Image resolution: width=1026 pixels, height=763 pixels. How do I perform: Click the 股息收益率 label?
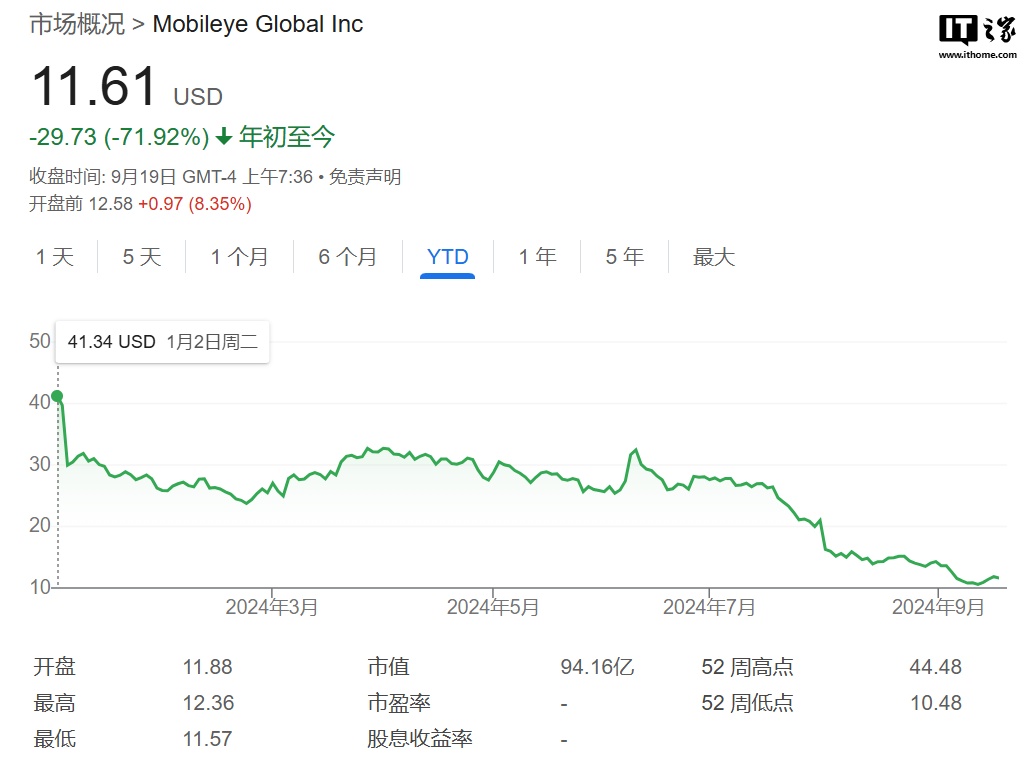point(420,739)
